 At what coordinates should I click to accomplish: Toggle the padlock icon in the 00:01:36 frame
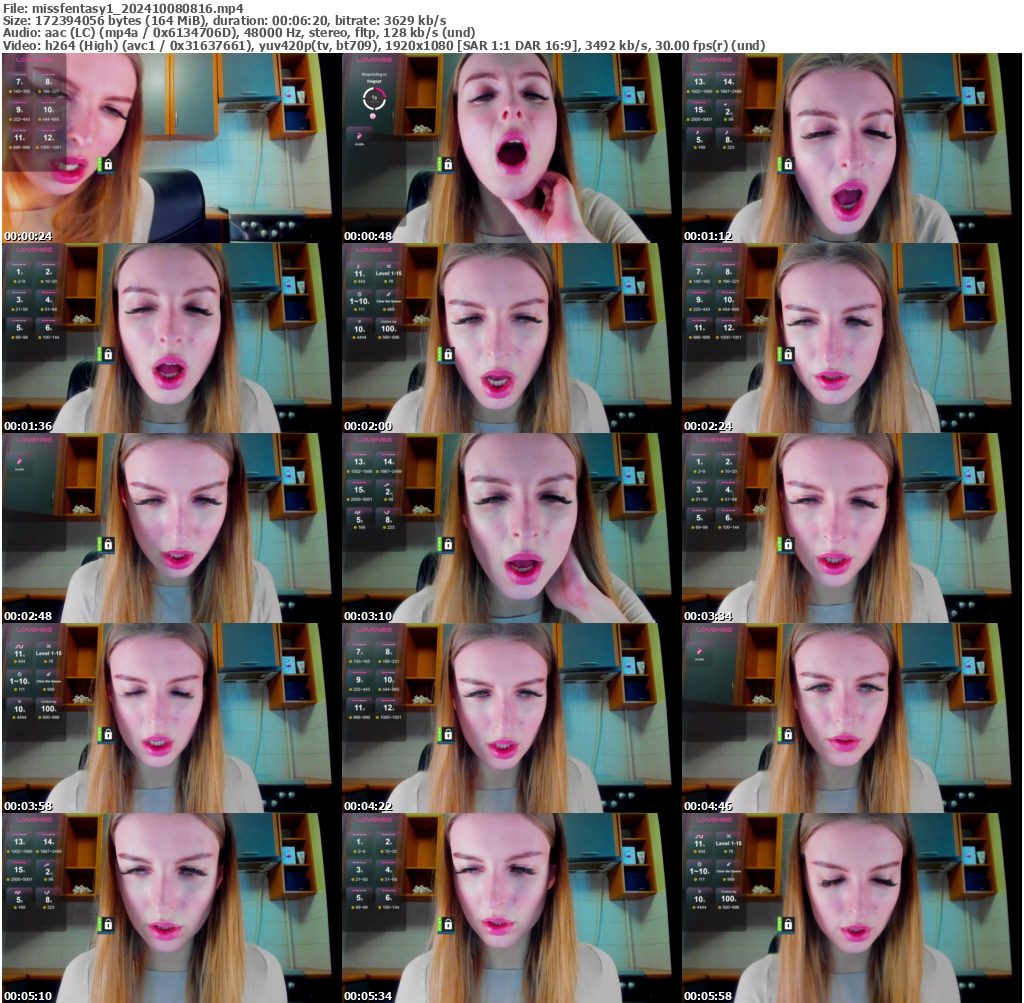click(108, 355)
